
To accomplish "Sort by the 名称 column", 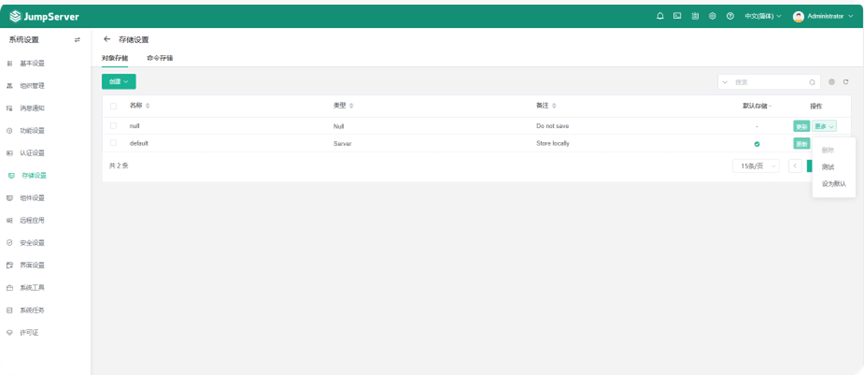I will pyautogui.click(x=139, y=105).
